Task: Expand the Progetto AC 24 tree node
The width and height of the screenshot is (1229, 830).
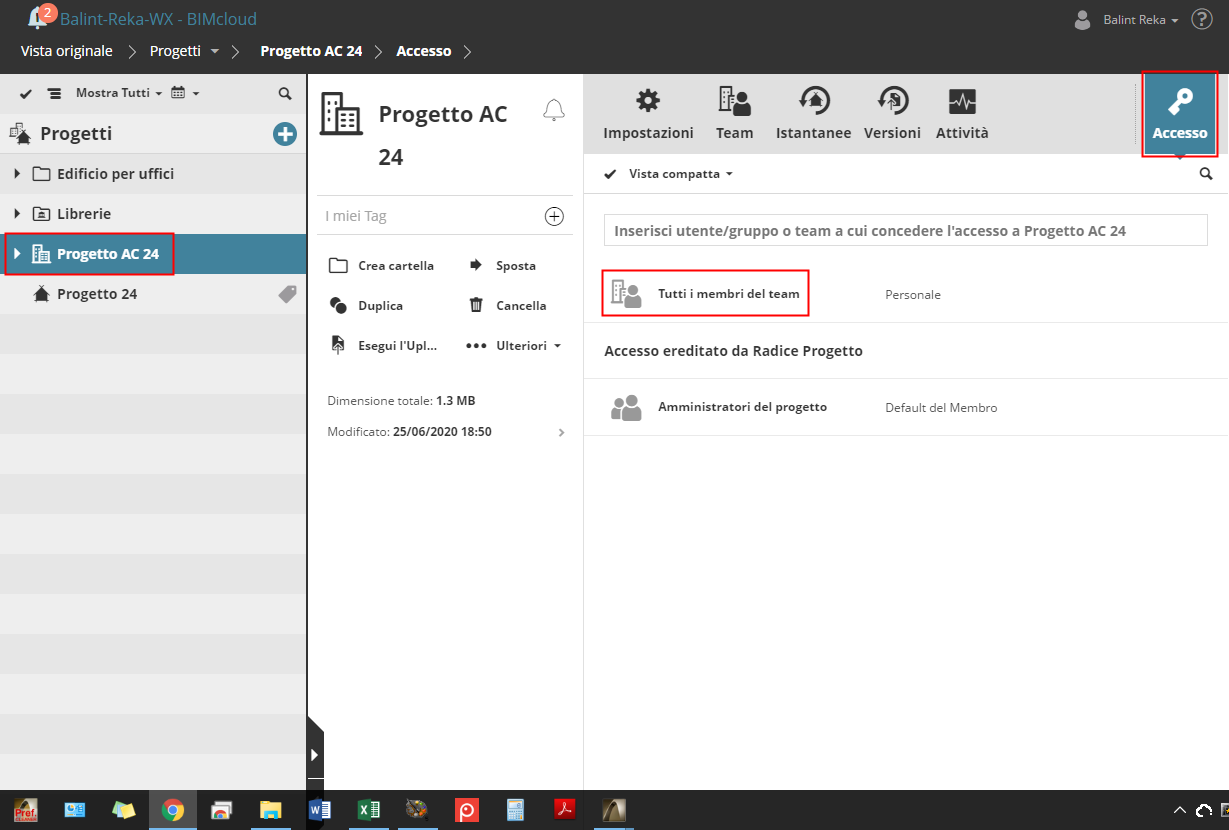Action: point(17,254)
